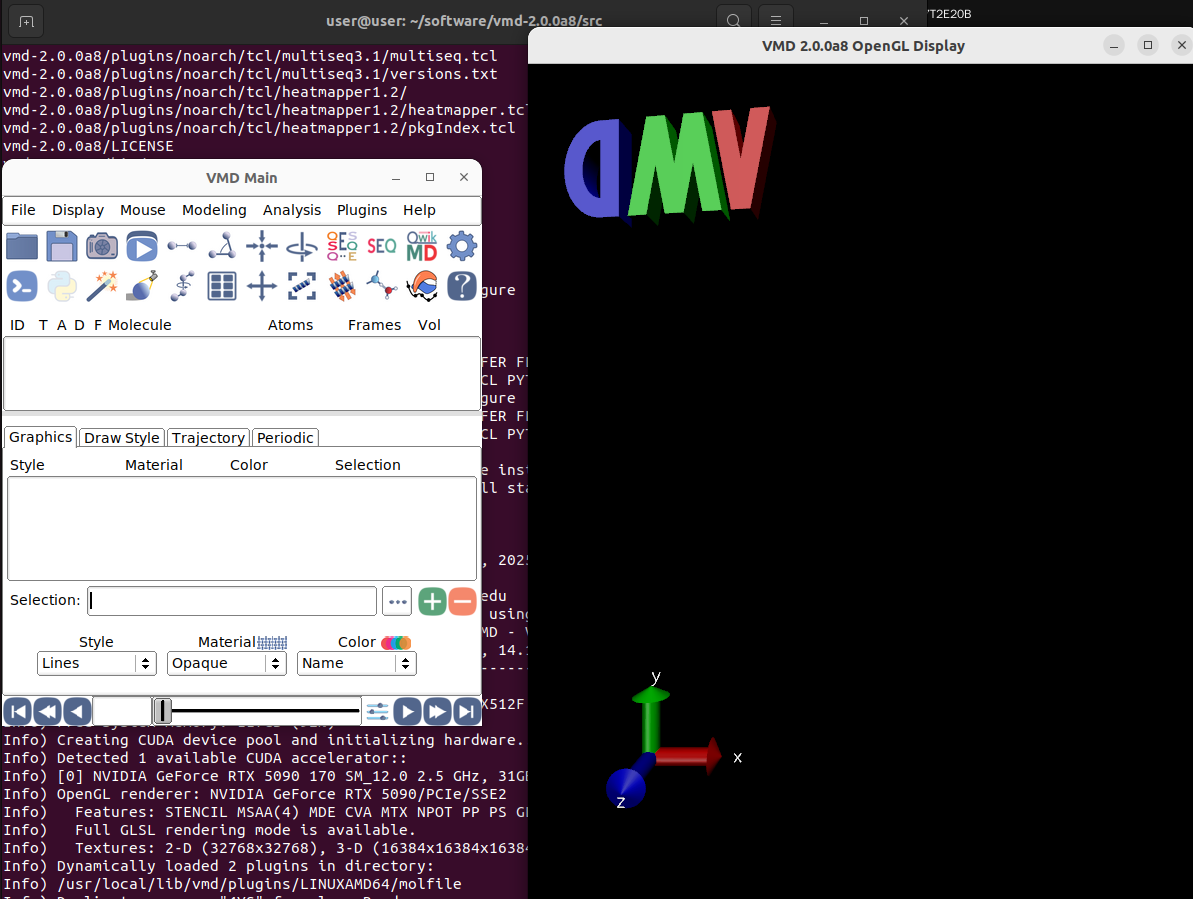Open help via the question mark icon
The height and width of the screenshot is (899, 1193).
point(462,287)
